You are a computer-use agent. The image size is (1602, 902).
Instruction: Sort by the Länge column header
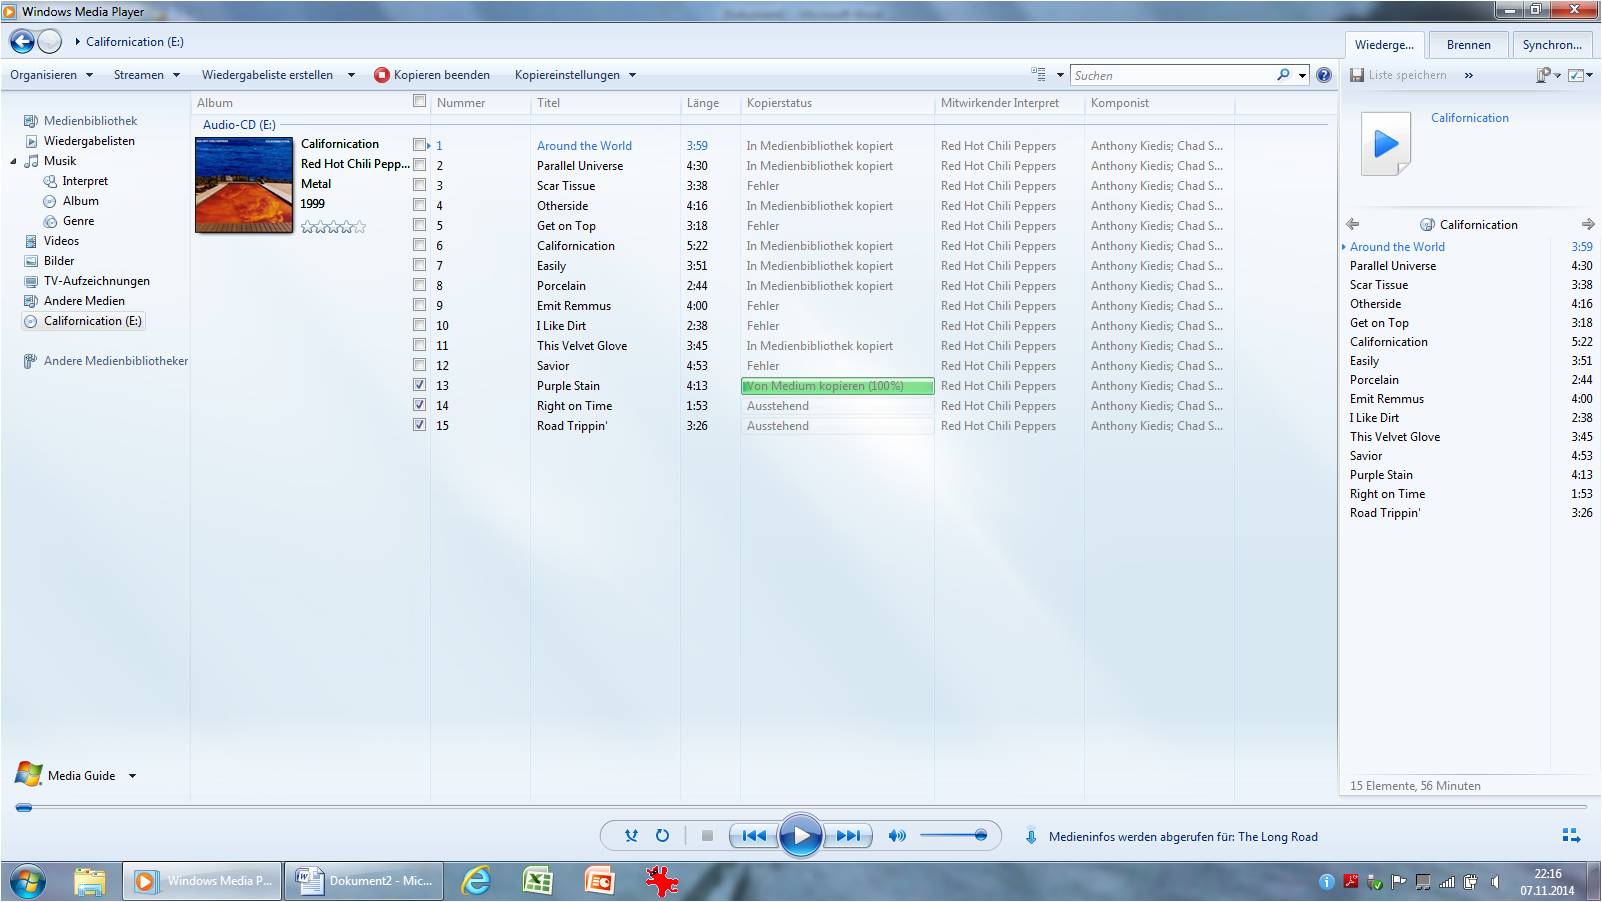click(x=710, y=103)
